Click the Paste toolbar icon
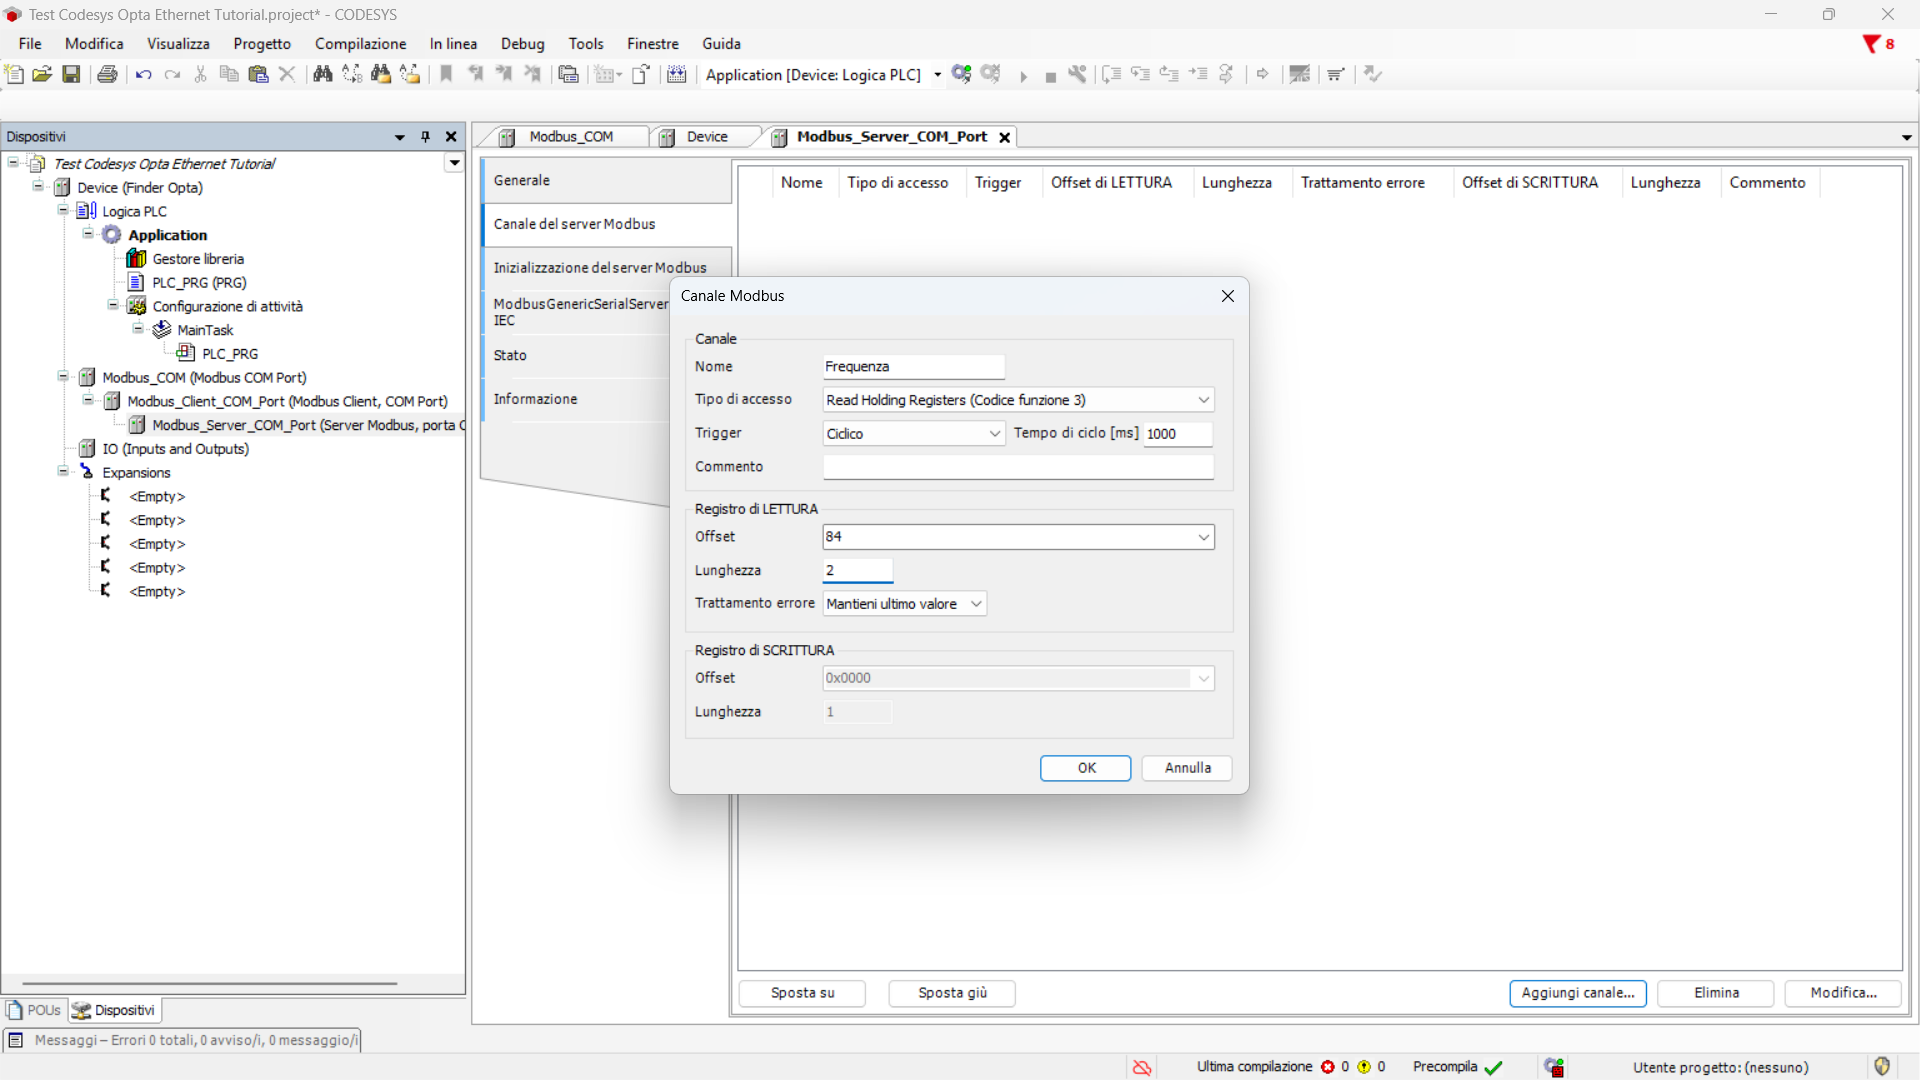Screen dimensions: 1920x1080 (258, 74)
